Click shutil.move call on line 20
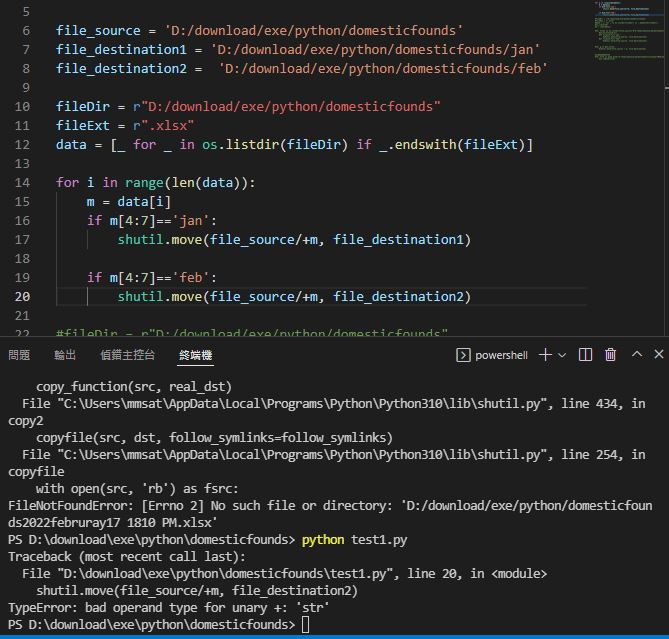 point(294,296)
